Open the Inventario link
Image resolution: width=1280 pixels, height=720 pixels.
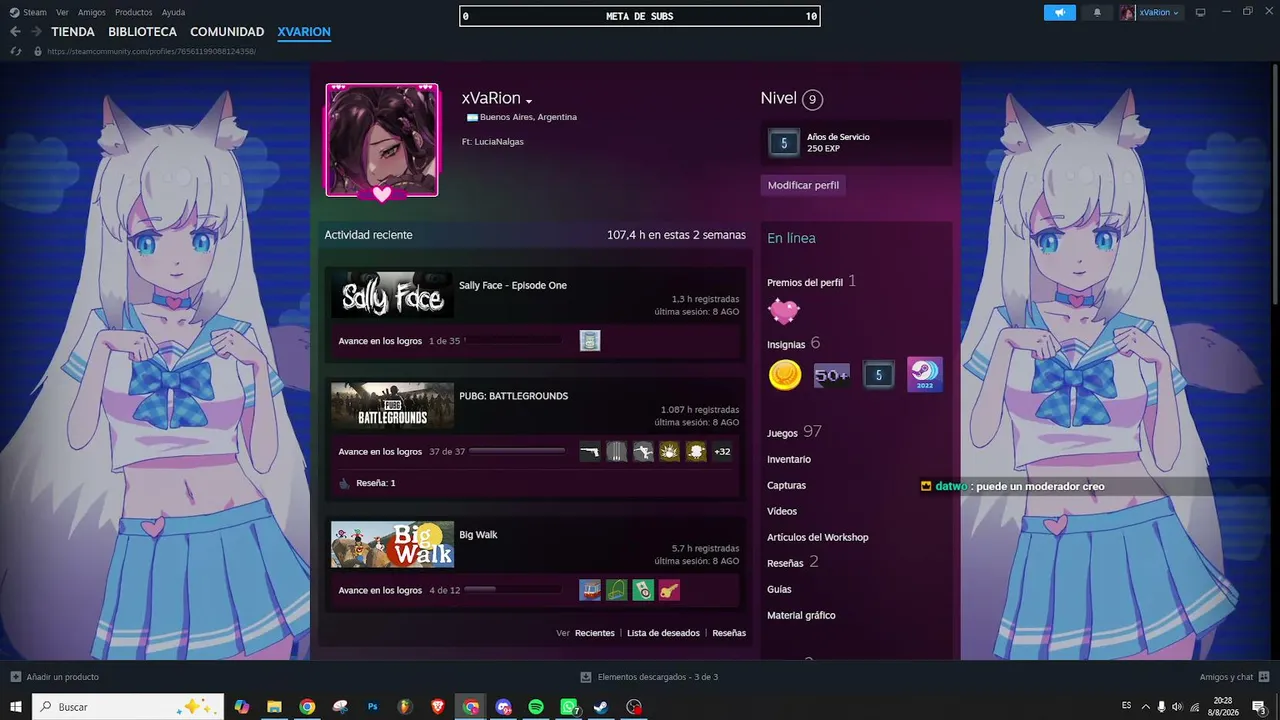(x=789, y=459)
